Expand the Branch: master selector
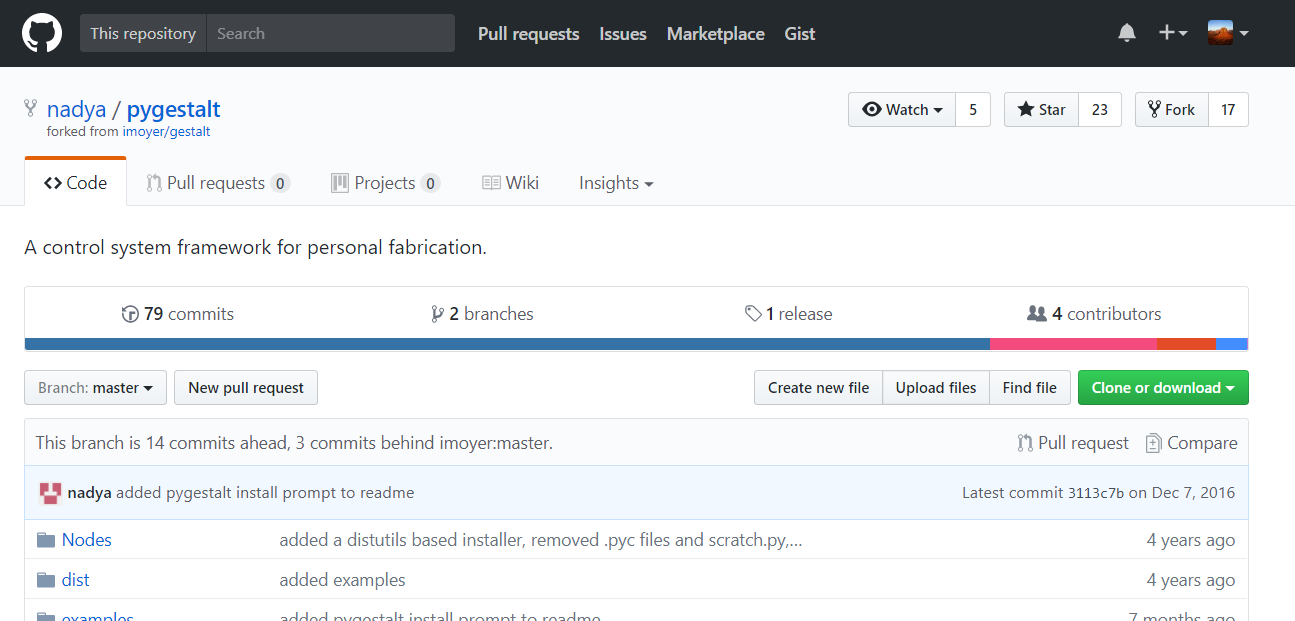Screen dimensions: 1295x621 96,388
